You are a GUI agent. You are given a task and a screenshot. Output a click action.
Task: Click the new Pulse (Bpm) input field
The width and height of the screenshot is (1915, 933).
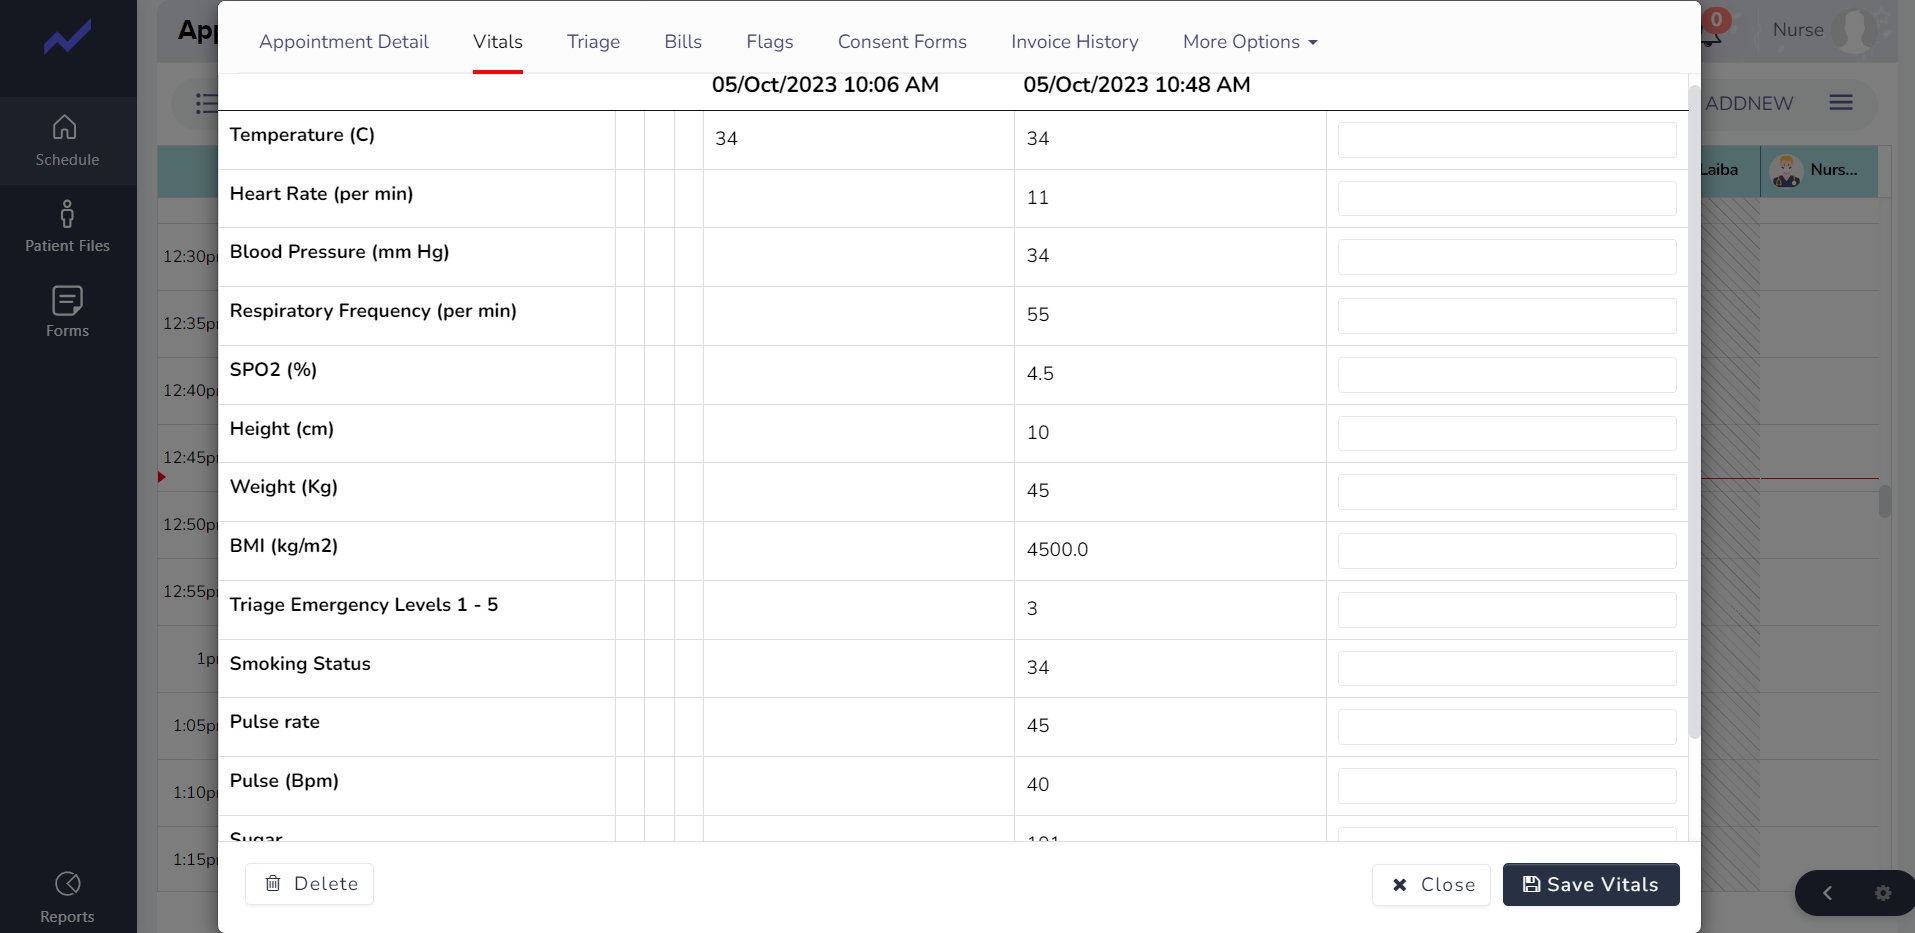click(x=1507, y=786)
